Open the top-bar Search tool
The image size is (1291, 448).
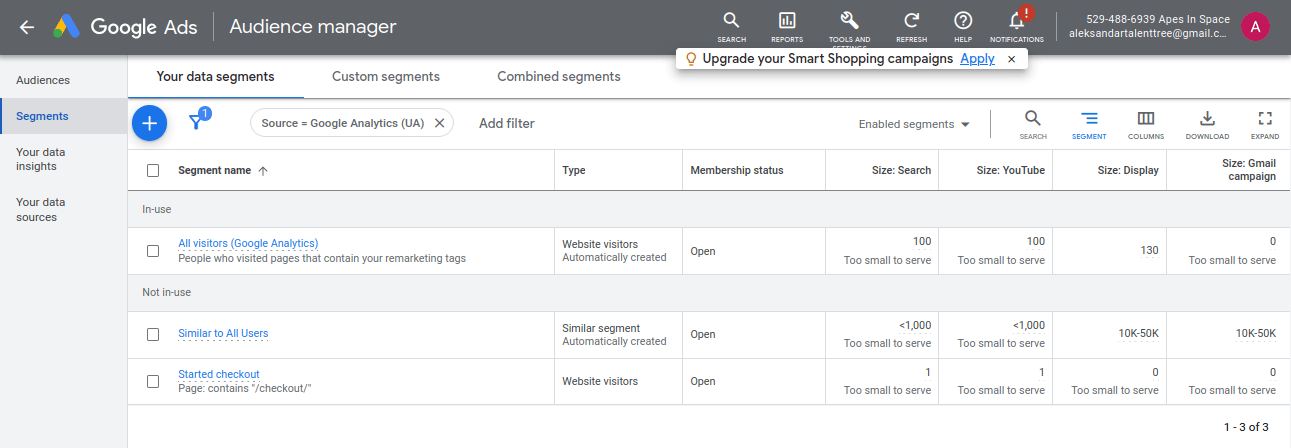(x=731, y=26)
